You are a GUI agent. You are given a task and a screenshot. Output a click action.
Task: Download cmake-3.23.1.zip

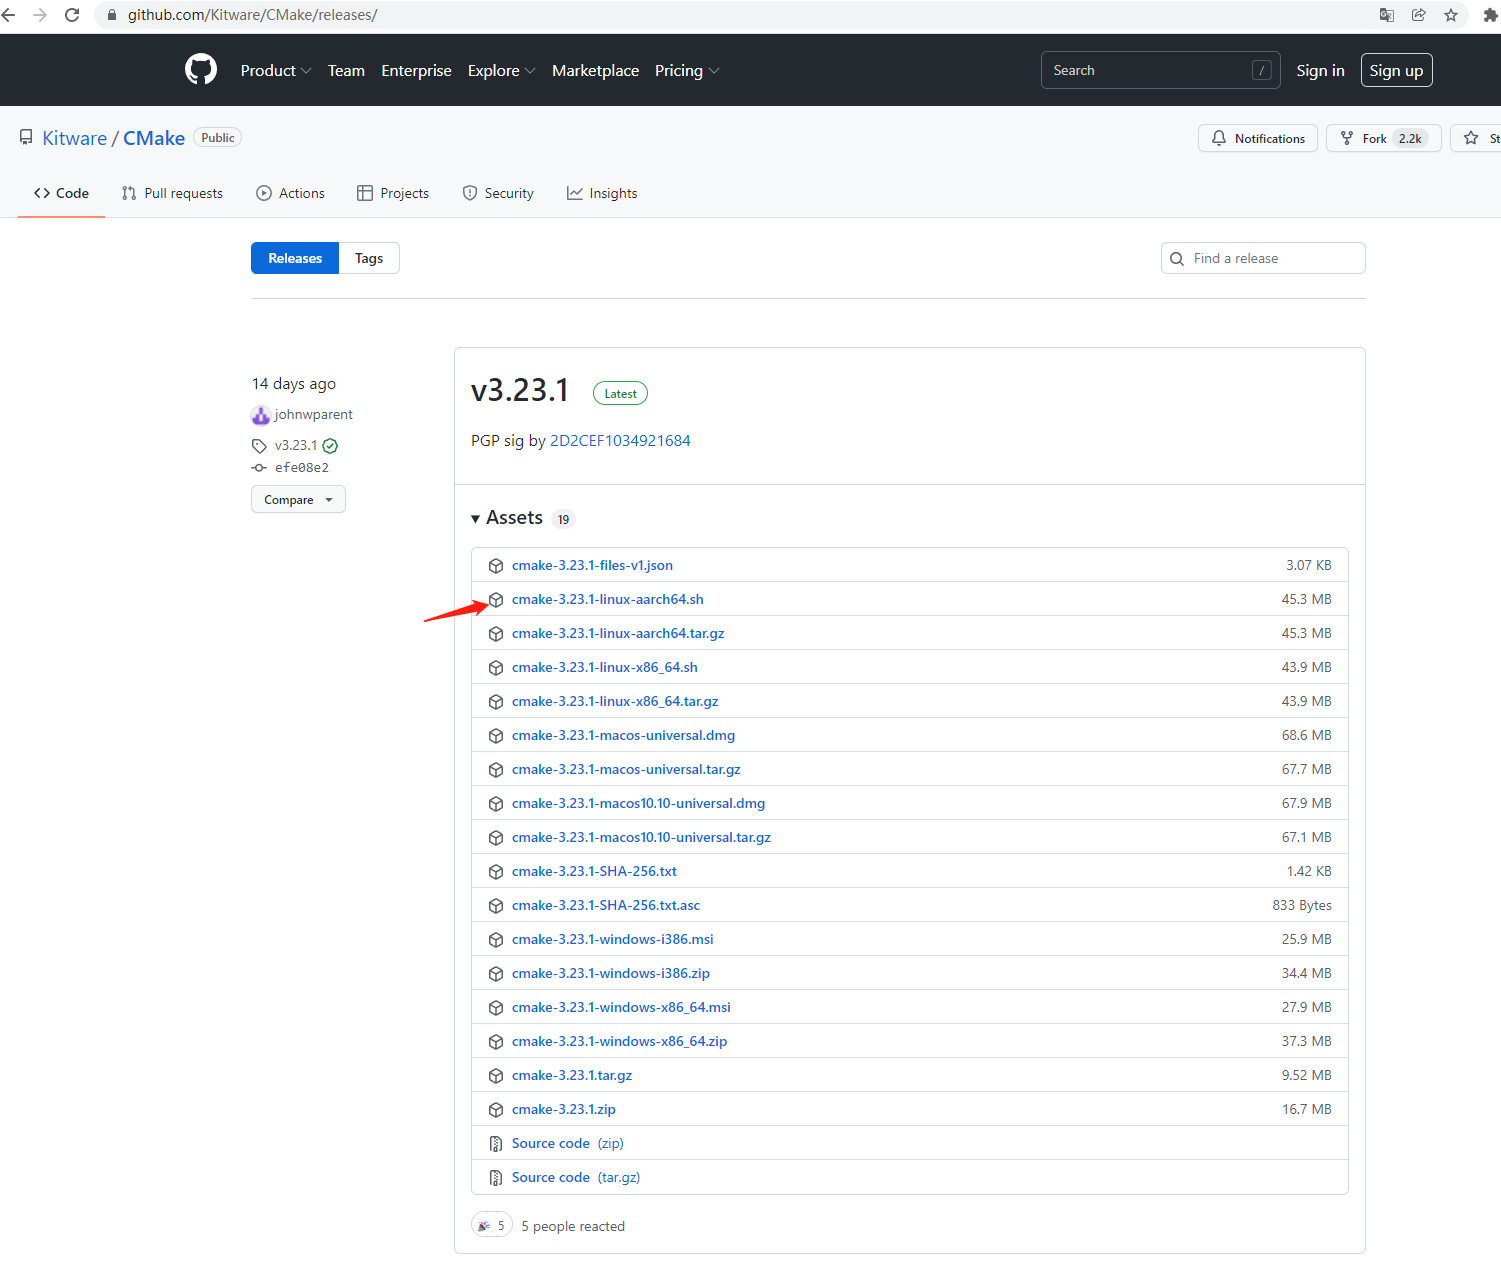[x=564, y=1110]
